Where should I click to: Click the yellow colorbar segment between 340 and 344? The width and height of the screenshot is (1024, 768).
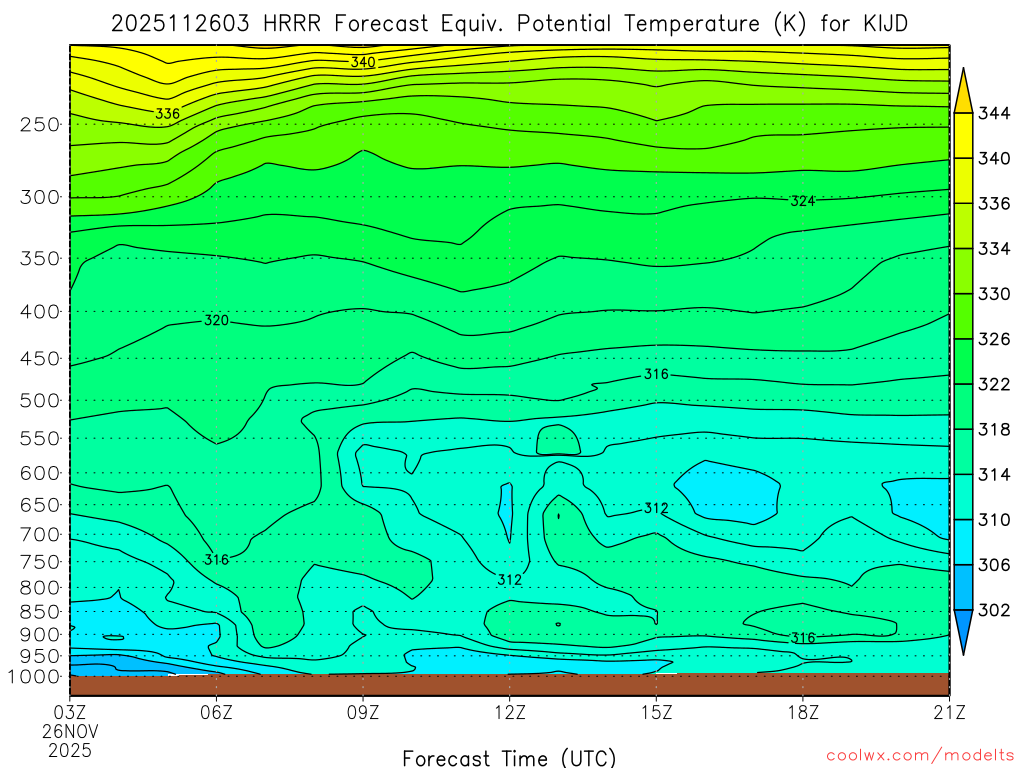coord(963,136)
